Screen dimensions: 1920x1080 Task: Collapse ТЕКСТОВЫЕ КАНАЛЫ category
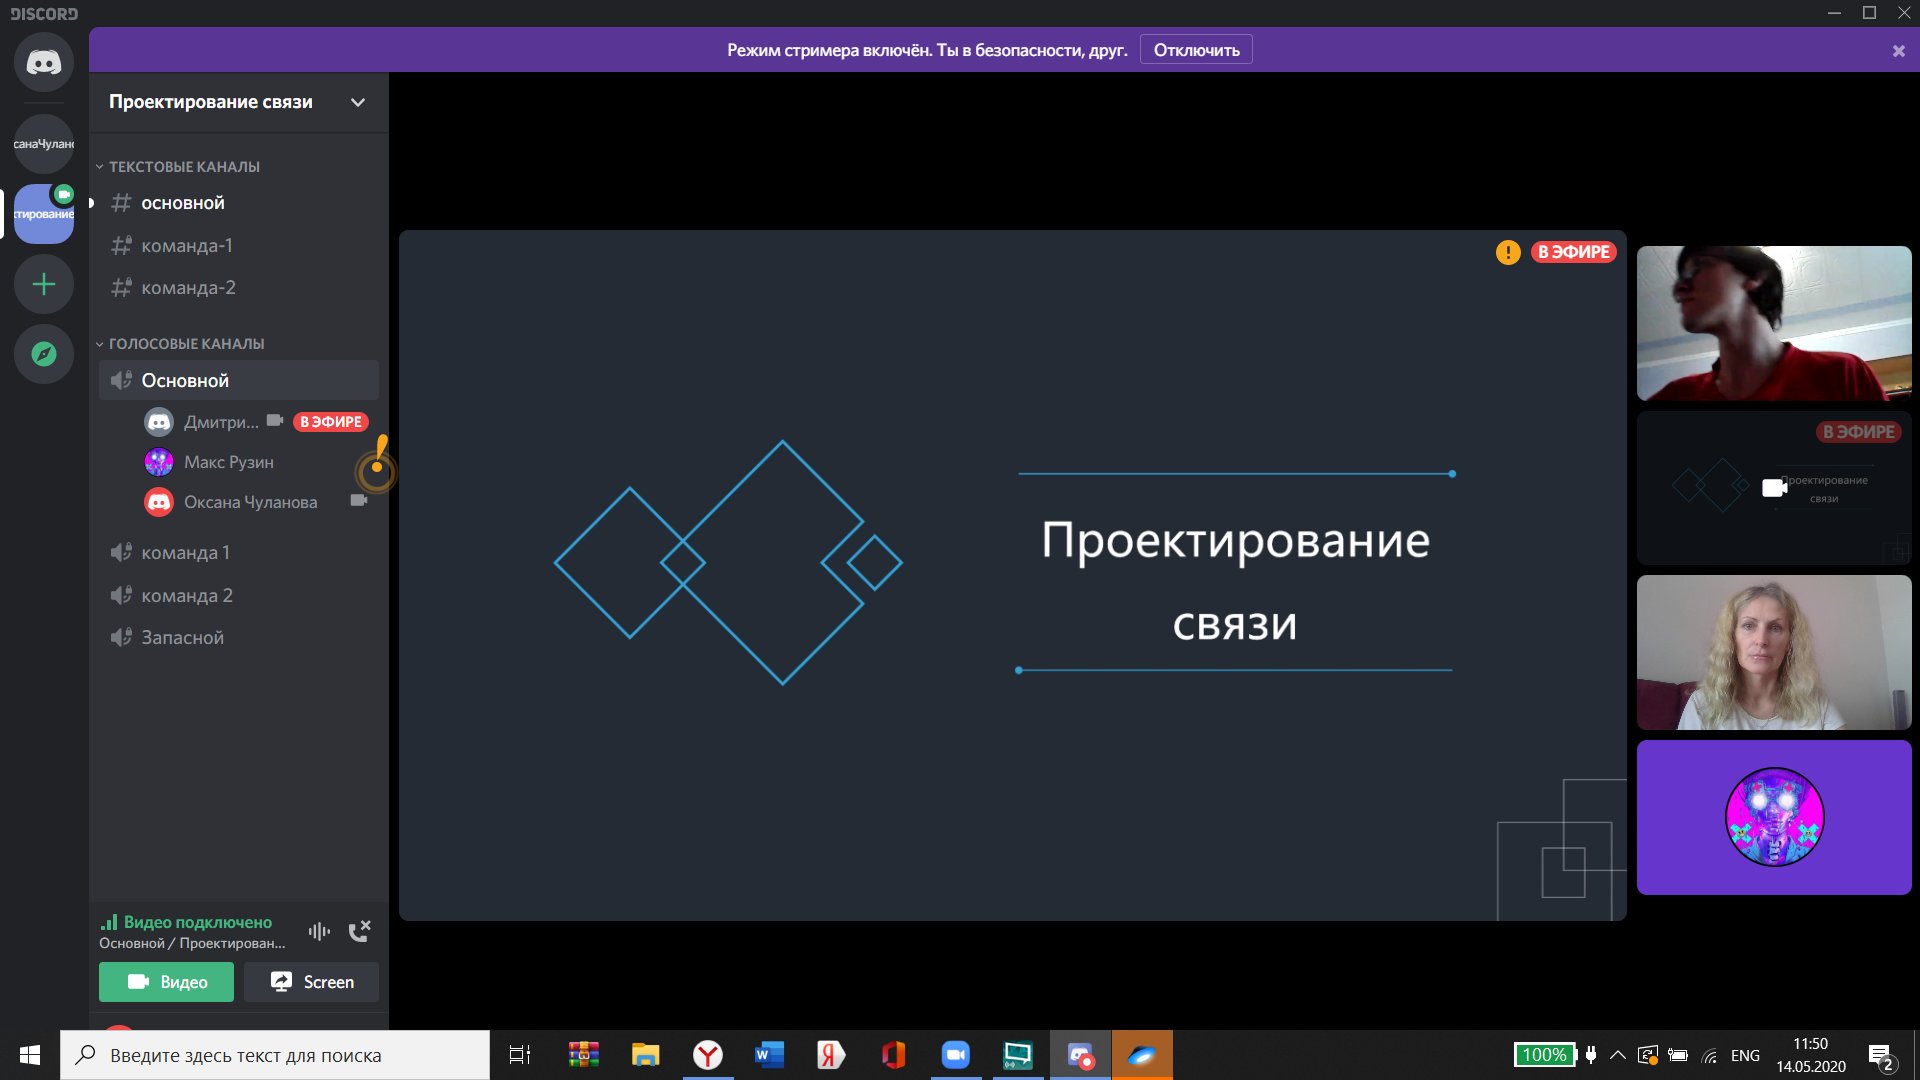[184, 167]
